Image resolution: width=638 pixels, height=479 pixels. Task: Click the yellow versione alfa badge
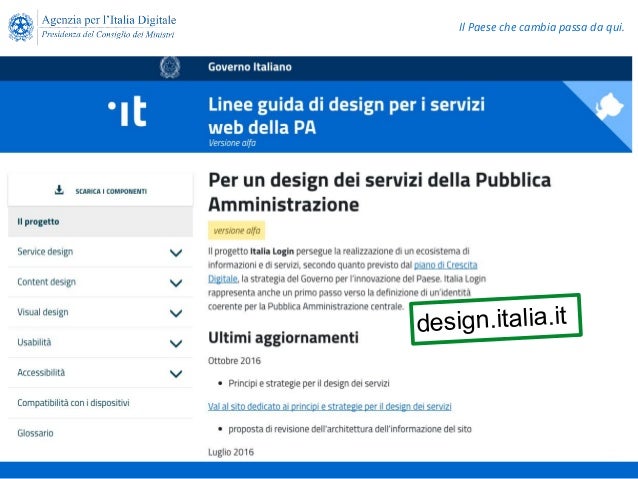point(237,231)
